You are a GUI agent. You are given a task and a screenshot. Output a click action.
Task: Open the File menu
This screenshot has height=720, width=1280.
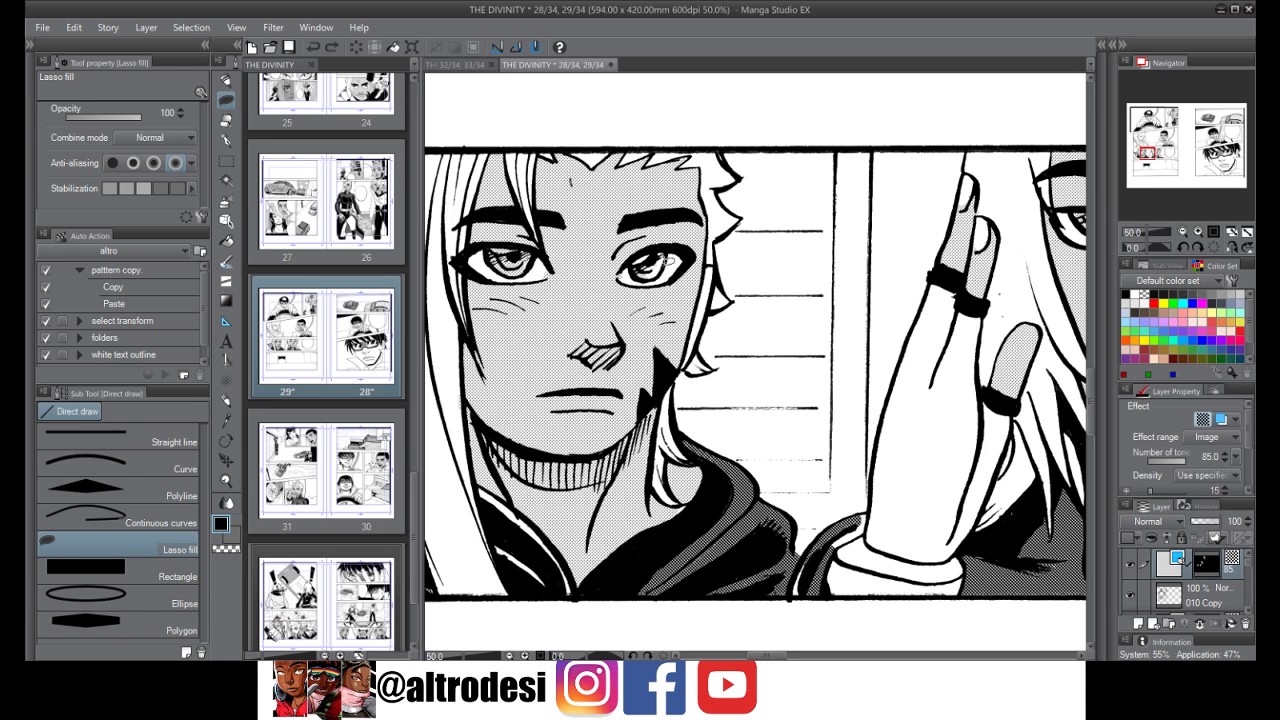pyautogui.click(x=43, y=27)
